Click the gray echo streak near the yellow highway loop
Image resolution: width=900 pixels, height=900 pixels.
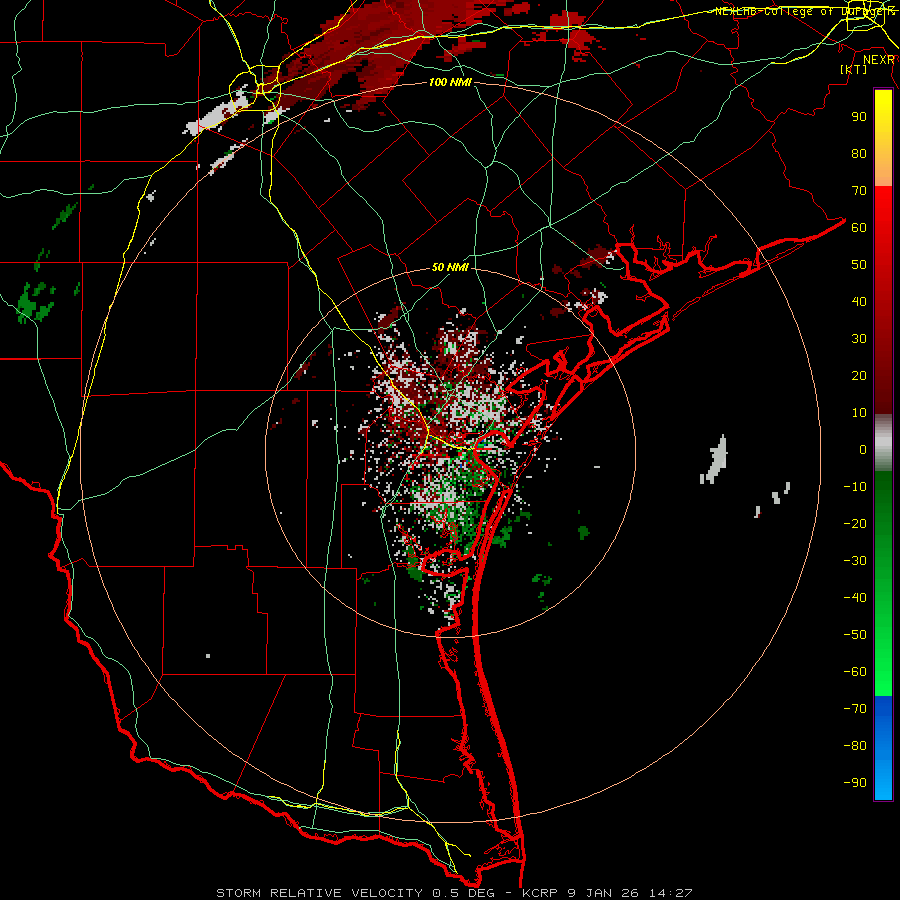[x=218, y=114]
